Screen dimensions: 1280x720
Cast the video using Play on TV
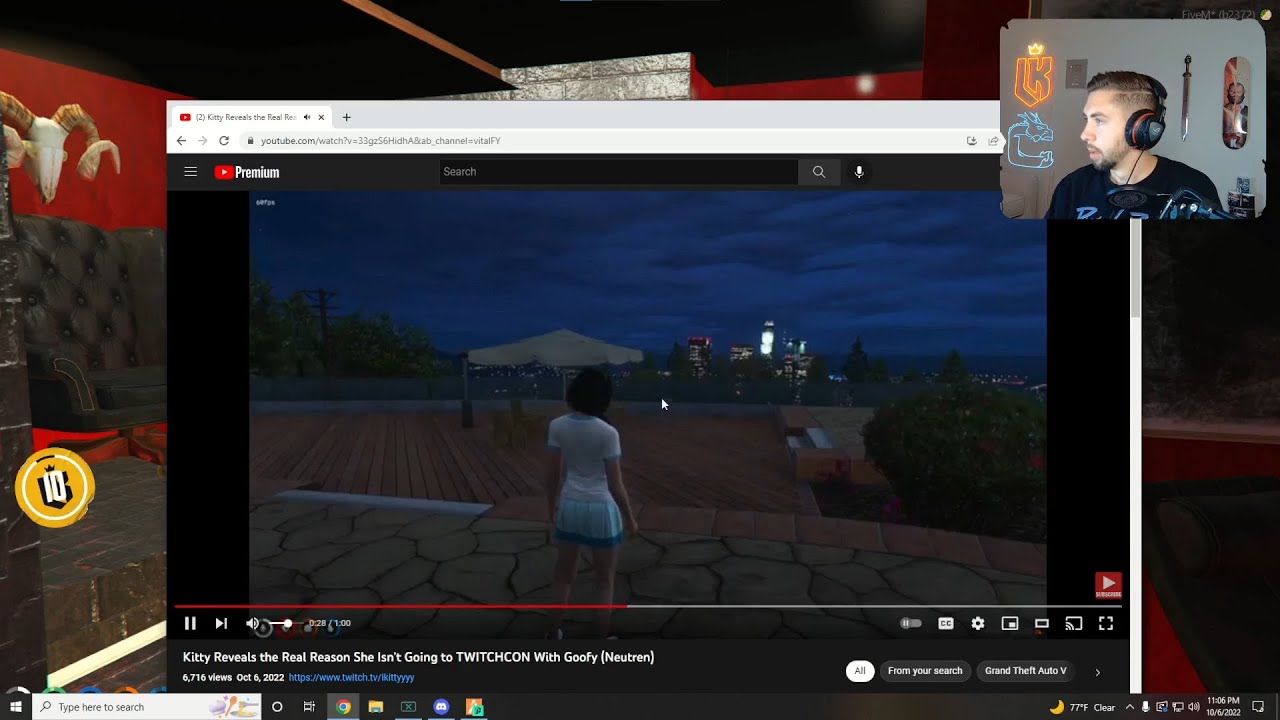click(1074, 623)
